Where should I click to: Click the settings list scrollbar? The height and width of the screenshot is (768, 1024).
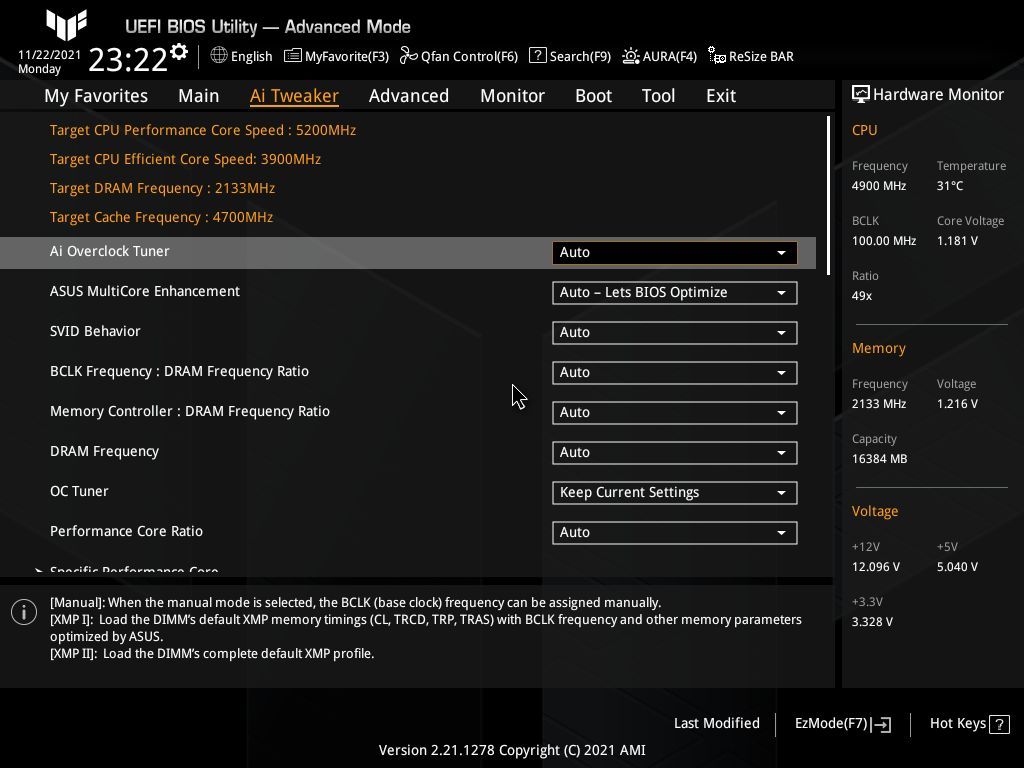click(829, 195)
